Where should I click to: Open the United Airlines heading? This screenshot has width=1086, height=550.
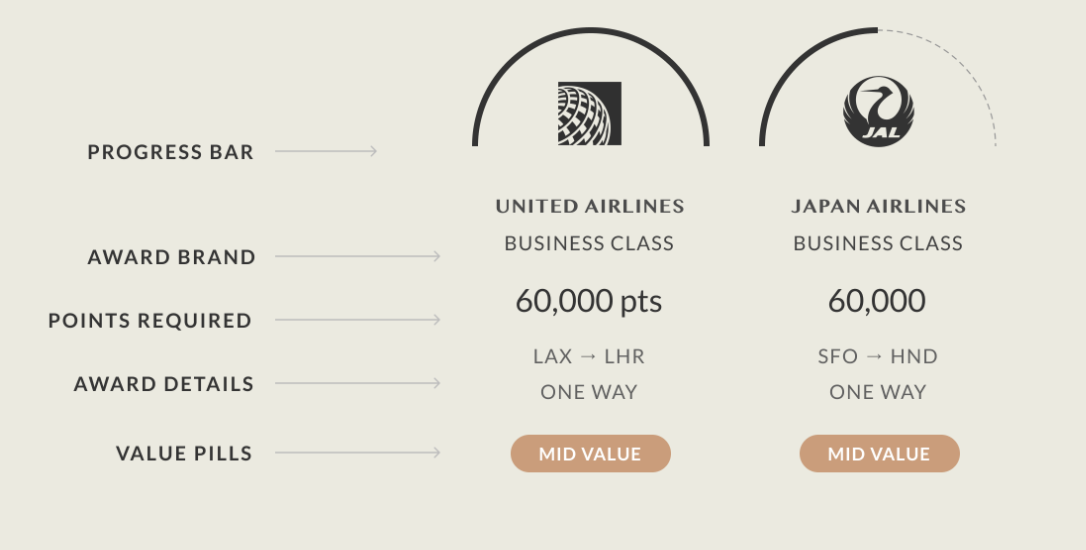coord(590,206)
